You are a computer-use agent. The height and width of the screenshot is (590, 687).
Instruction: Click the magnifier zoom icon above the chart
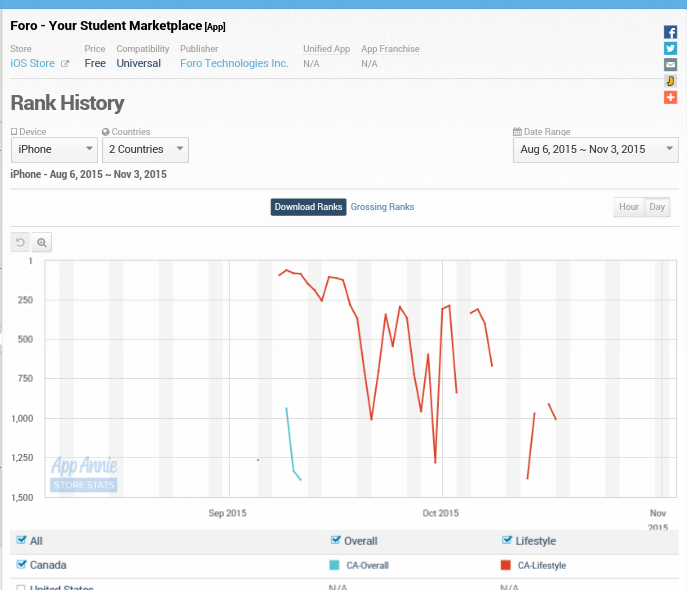42,242
